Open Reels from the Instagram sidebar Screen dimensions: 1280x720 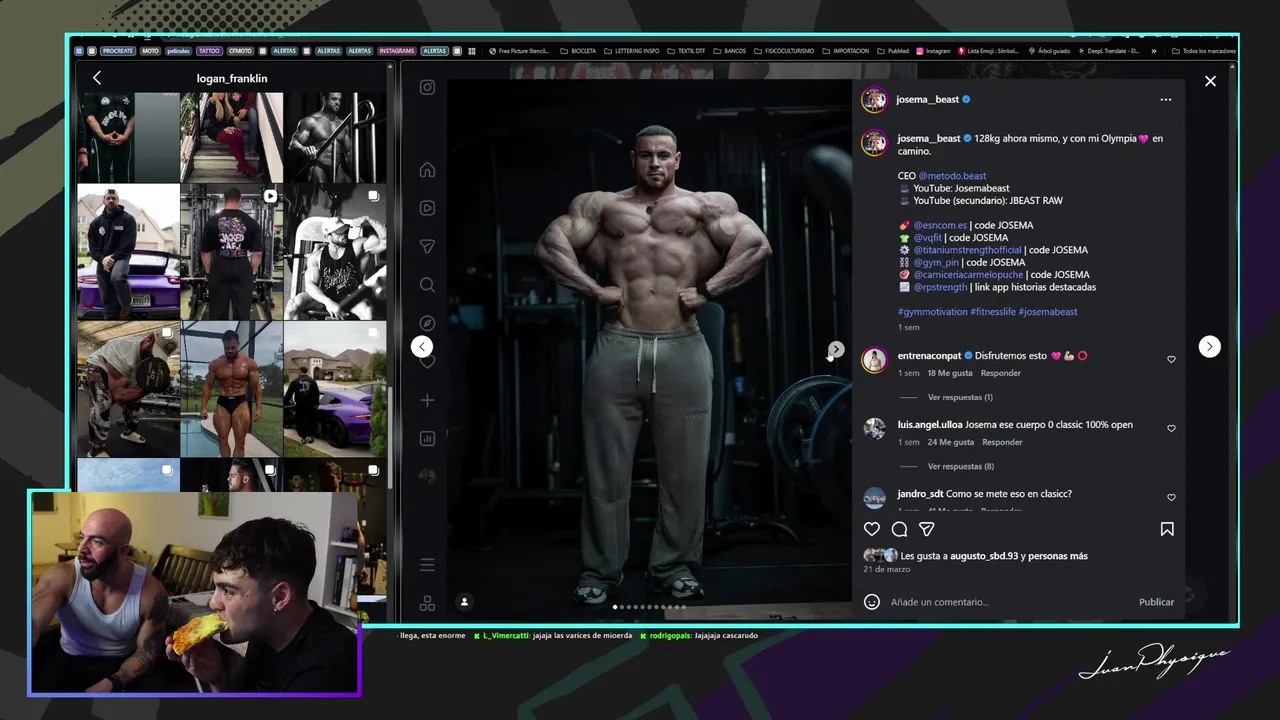coord(427,208)
